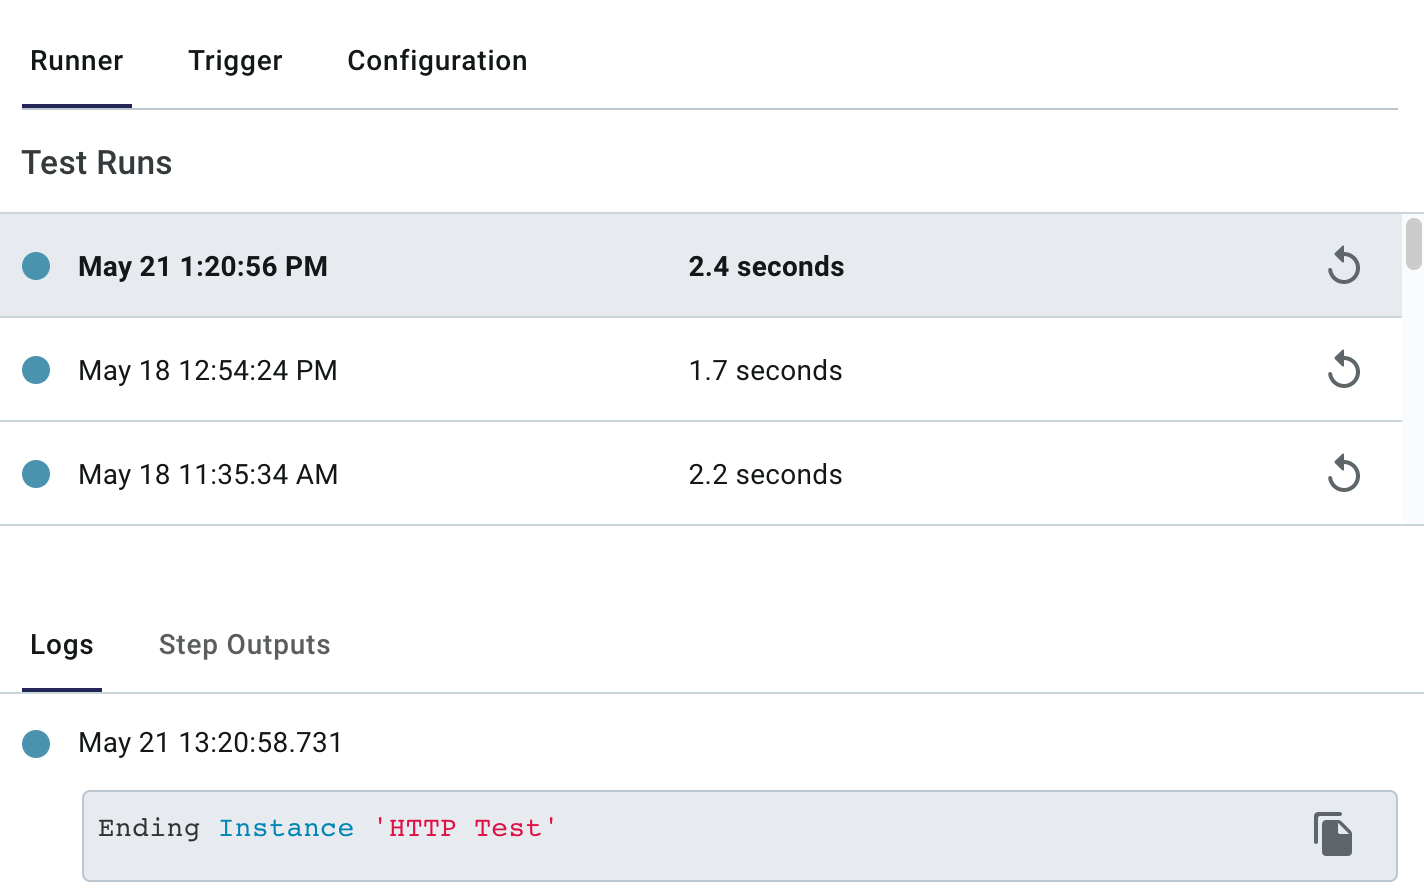The width and height of the screenshot is (1424, 890).
Task: Click the Runner tab
Action: [76, 60]
